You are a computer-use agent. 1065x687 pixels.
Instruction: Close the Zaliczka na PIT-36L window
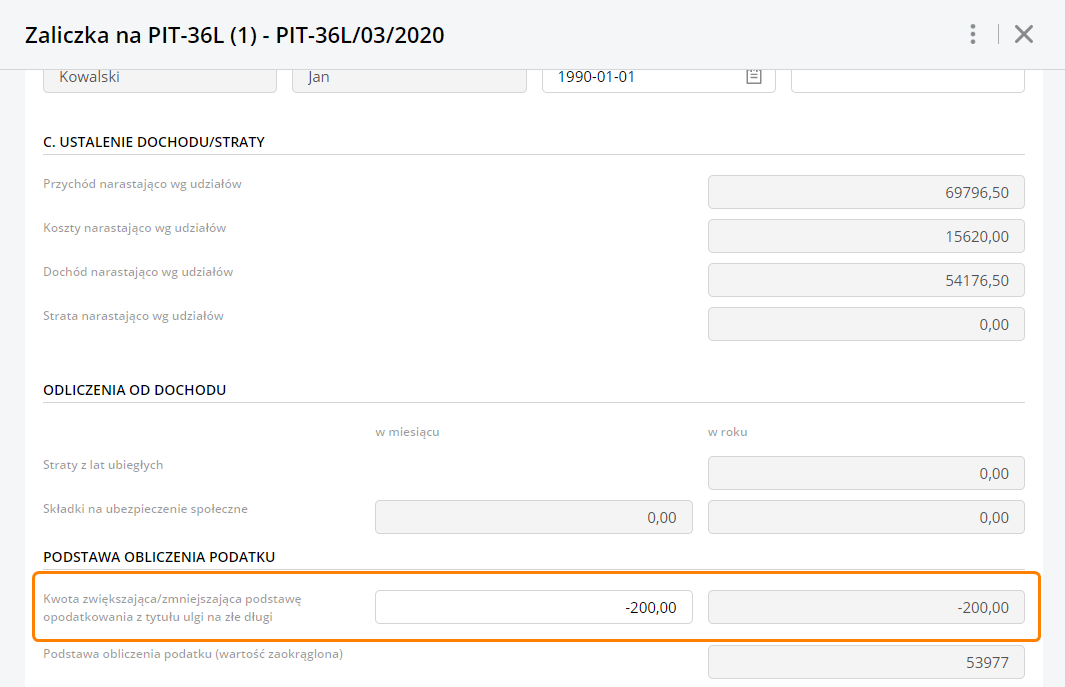point(1024,35)
